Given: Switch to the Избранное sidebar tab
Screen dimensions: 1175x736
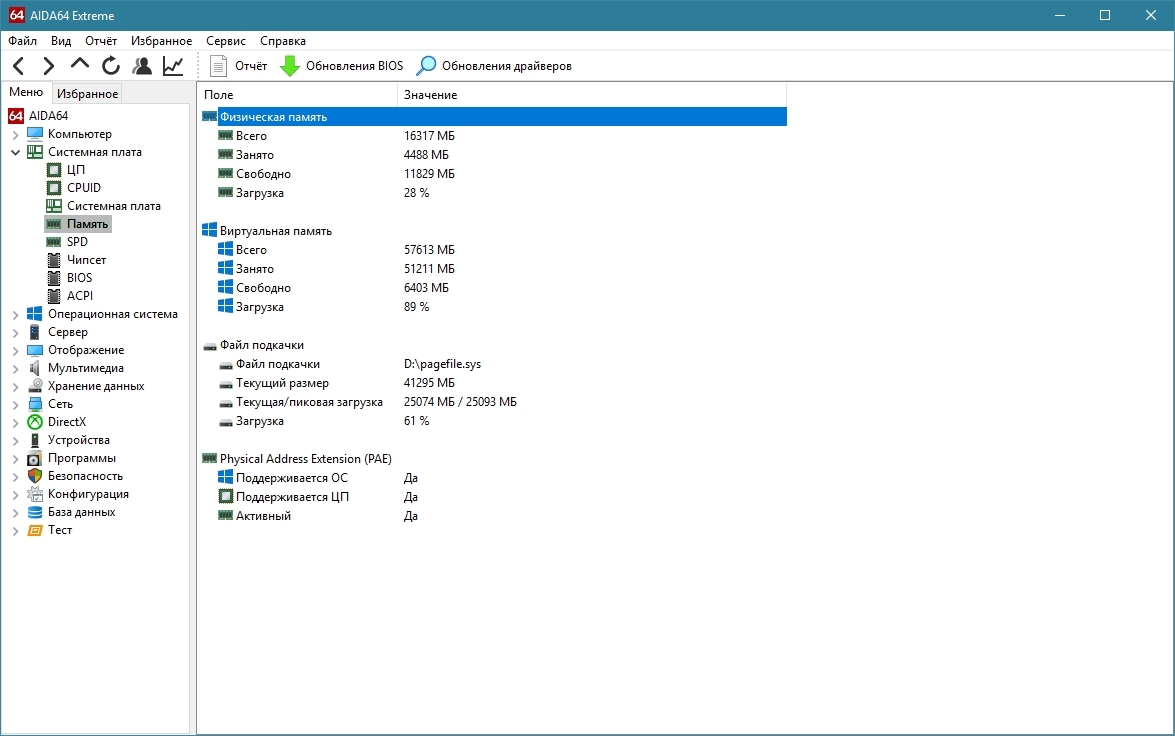Looking at the screenshot, I should pos(88,94).
